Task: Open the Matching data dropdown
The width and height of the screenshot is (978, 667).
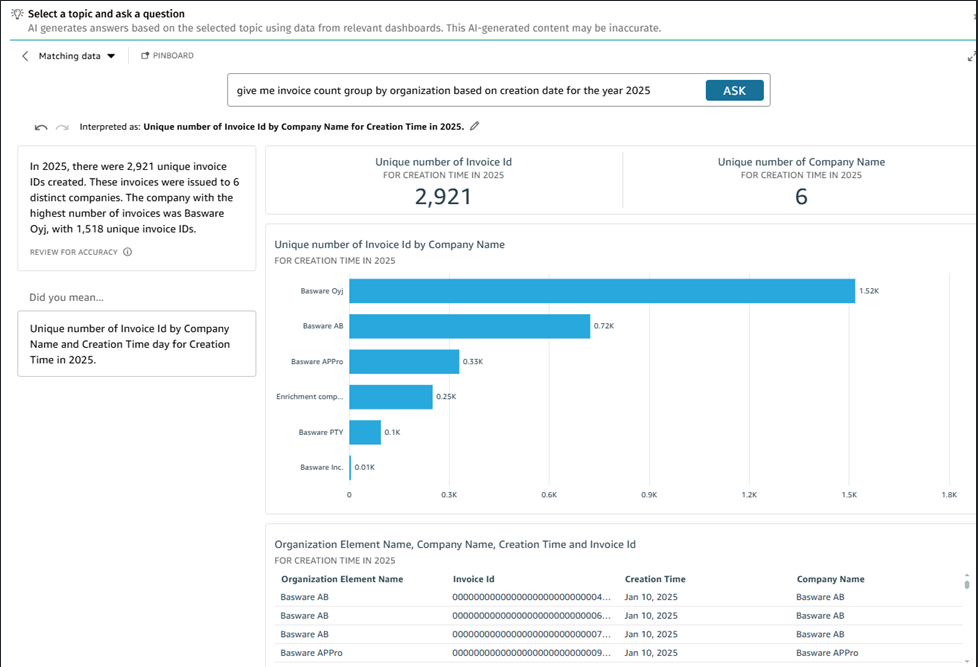Action: (77, 57)
